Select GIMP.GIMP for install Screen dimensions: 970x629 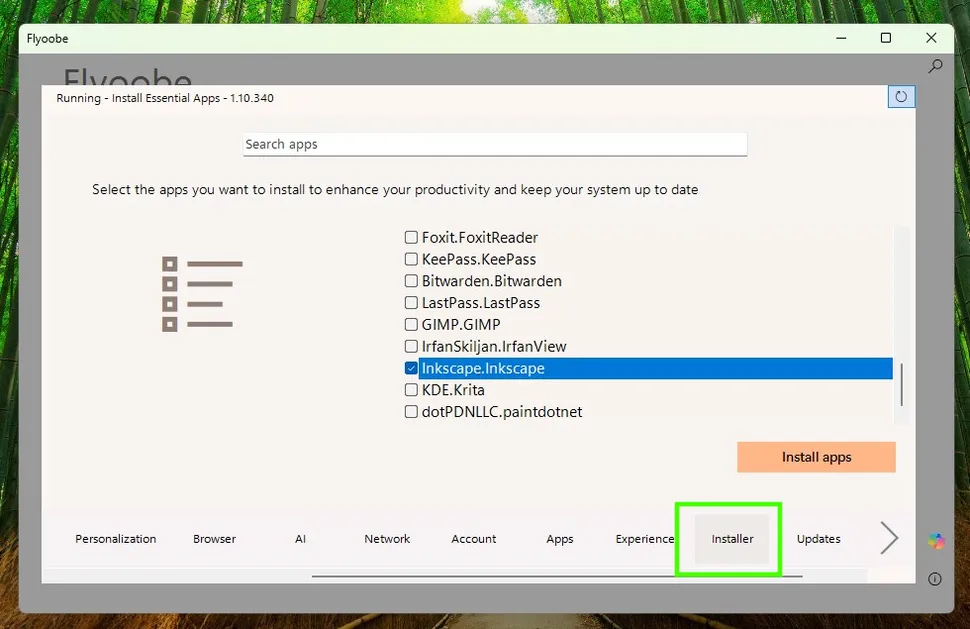pyautogui.click(x=411, y=324)
